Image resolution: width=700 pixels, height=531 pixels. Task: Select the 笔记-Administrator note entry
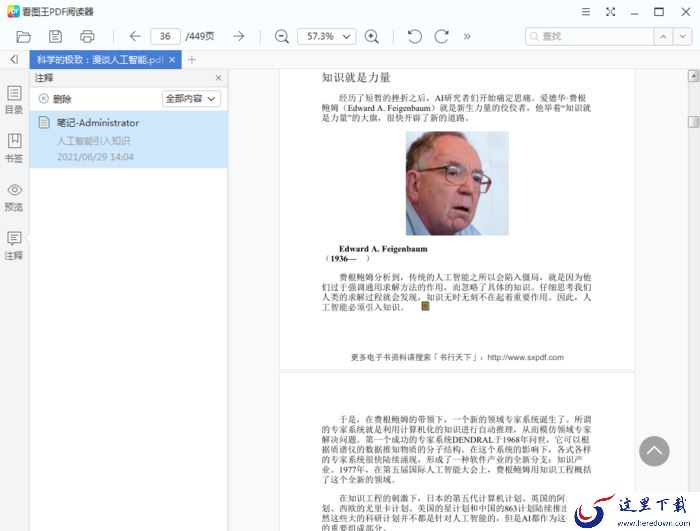129,139
